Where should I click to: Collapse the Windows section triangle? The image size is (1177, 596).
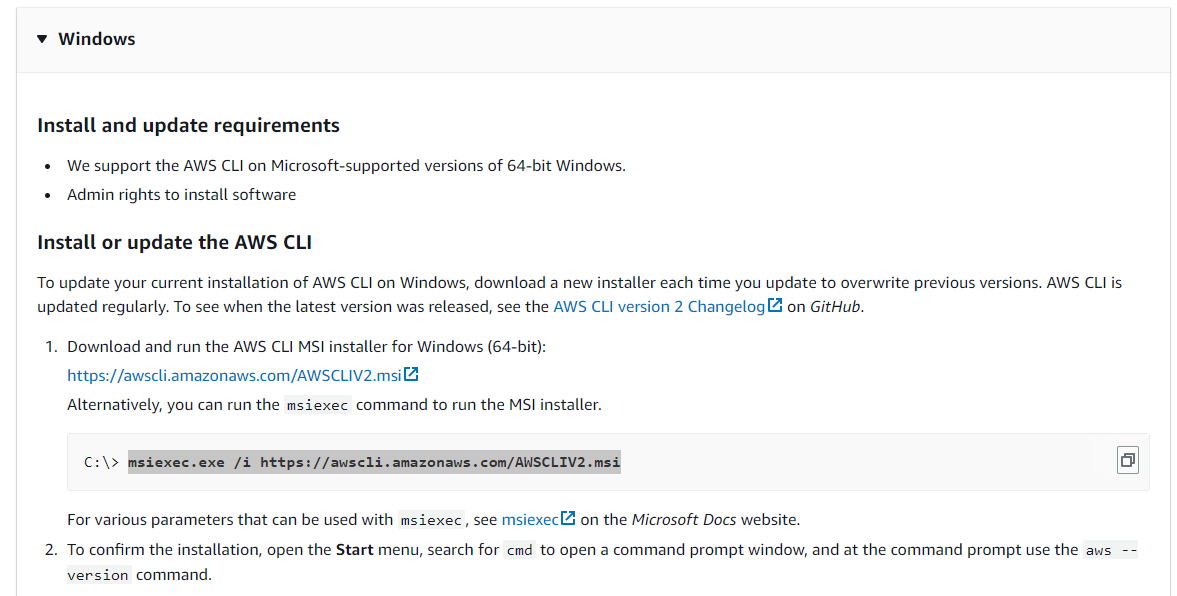tap(42, 39)
